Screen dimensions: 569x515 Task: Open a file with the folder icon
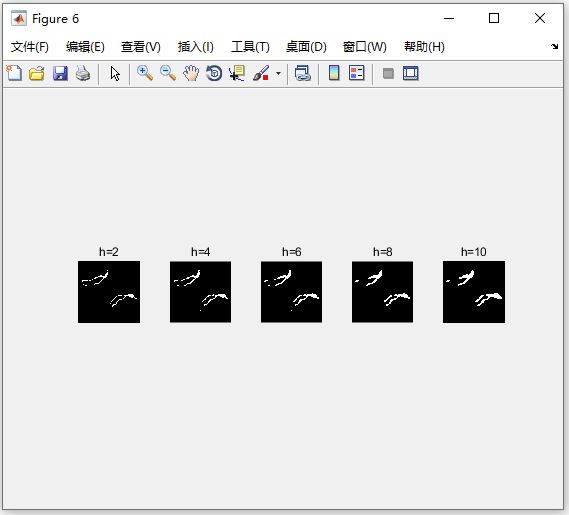37,73
